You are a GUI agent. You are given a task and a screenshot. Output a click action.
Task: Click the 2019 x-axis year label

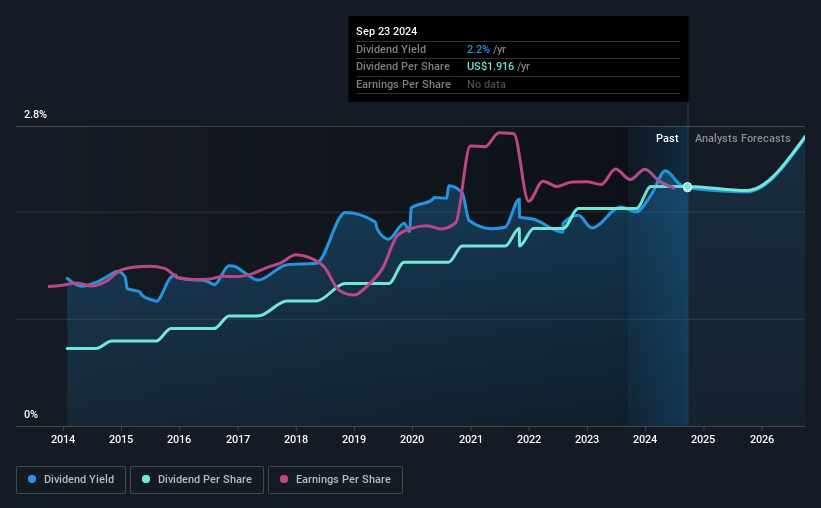(x=354, y=439)
